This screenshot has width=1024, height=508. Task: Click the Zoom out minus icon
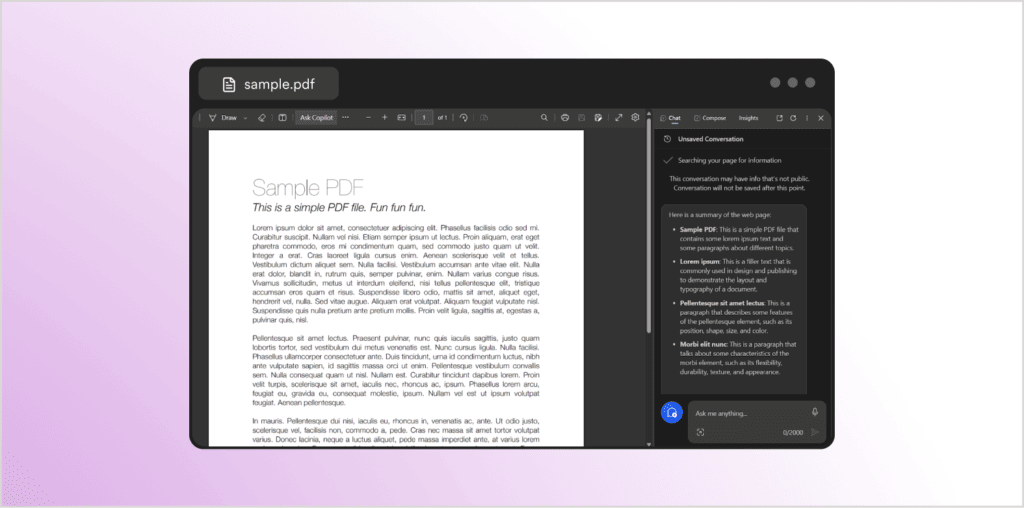(x=368, y=118)
